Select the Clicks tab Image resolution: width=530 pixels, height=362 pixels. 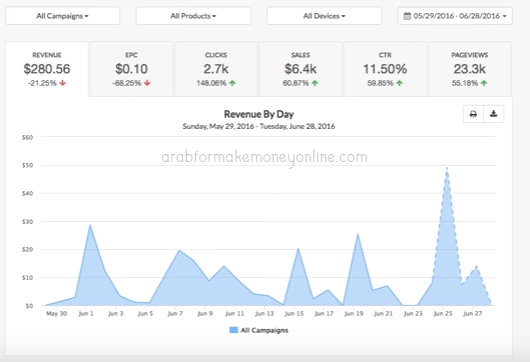pos(216,69)
